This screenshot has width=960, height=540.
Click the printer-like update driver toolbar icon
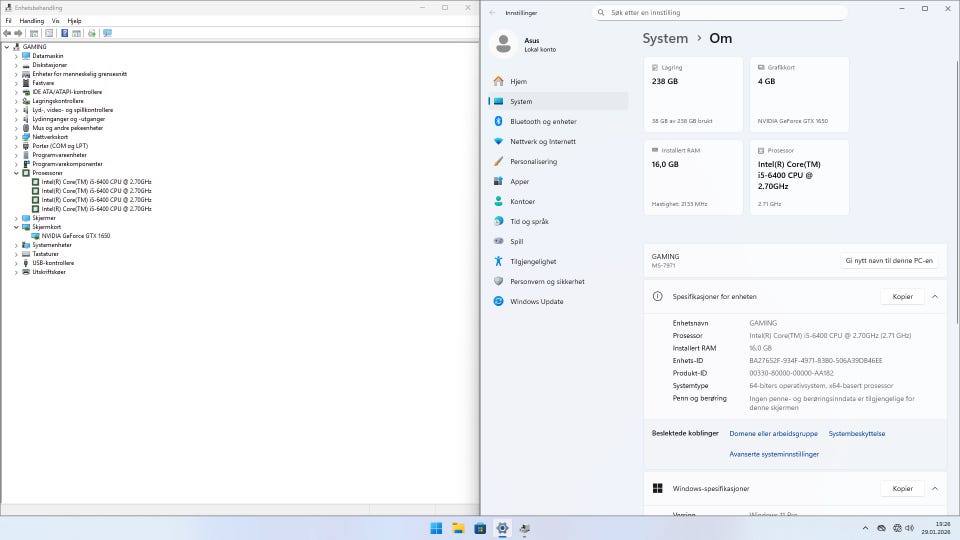tap(92, 33)
